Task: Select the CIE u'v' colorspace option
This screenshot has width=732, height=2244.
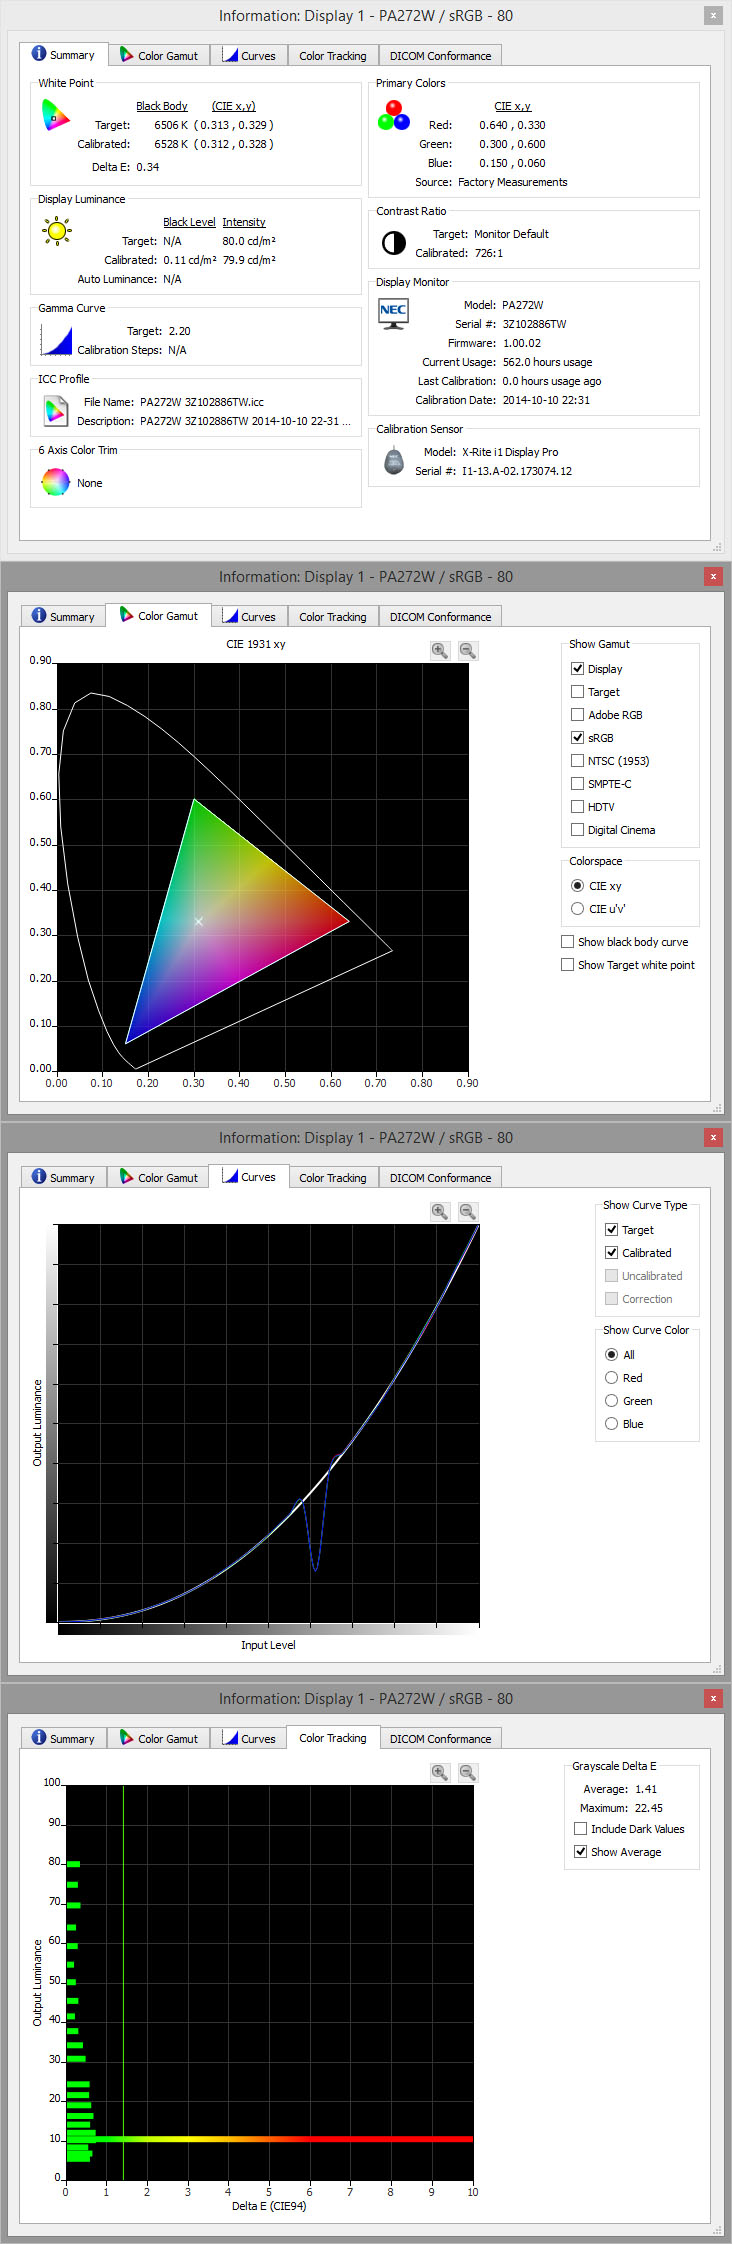Action: tap(577, 909)
